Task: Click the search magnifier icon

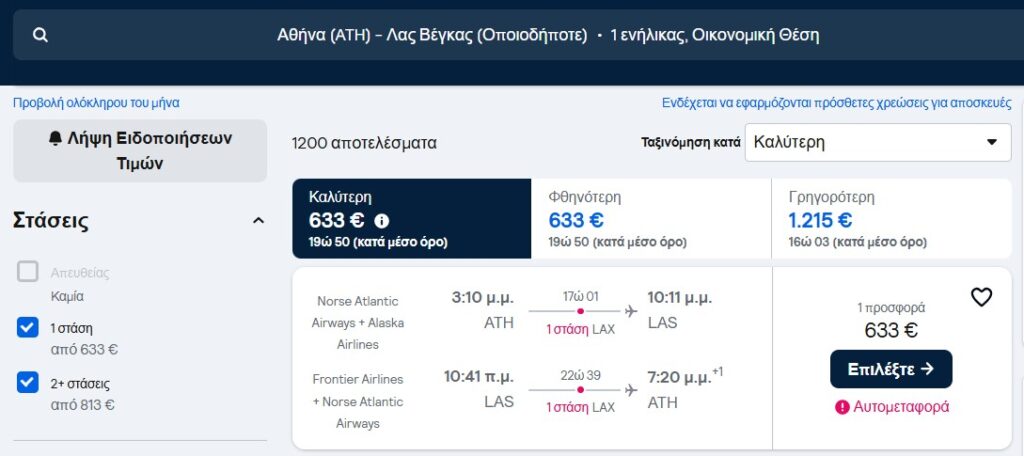Action: (40, 35)
